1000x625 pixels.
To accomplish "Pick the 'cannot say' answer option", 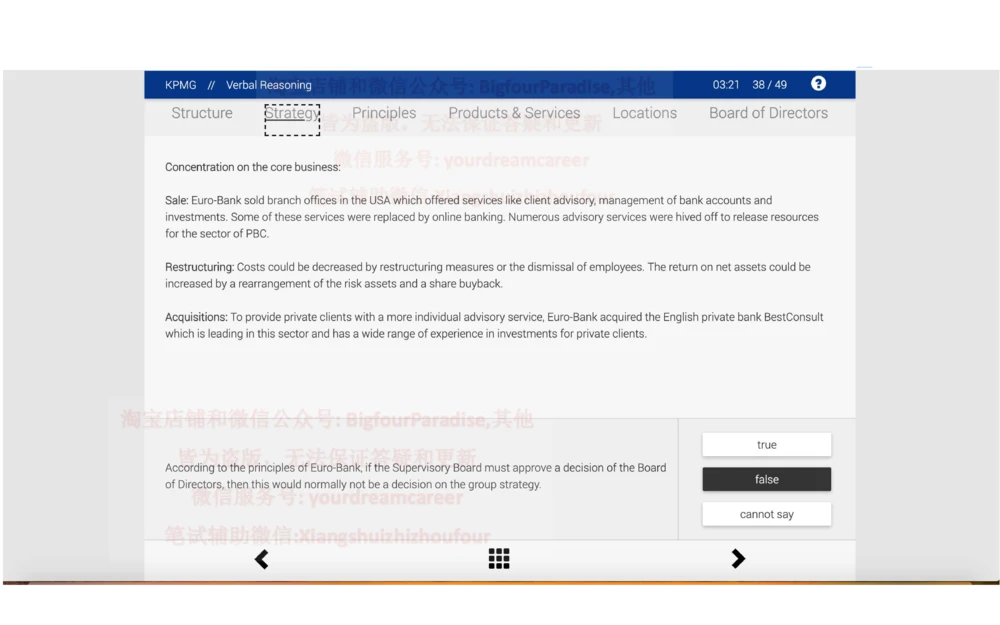I will 766,514.
